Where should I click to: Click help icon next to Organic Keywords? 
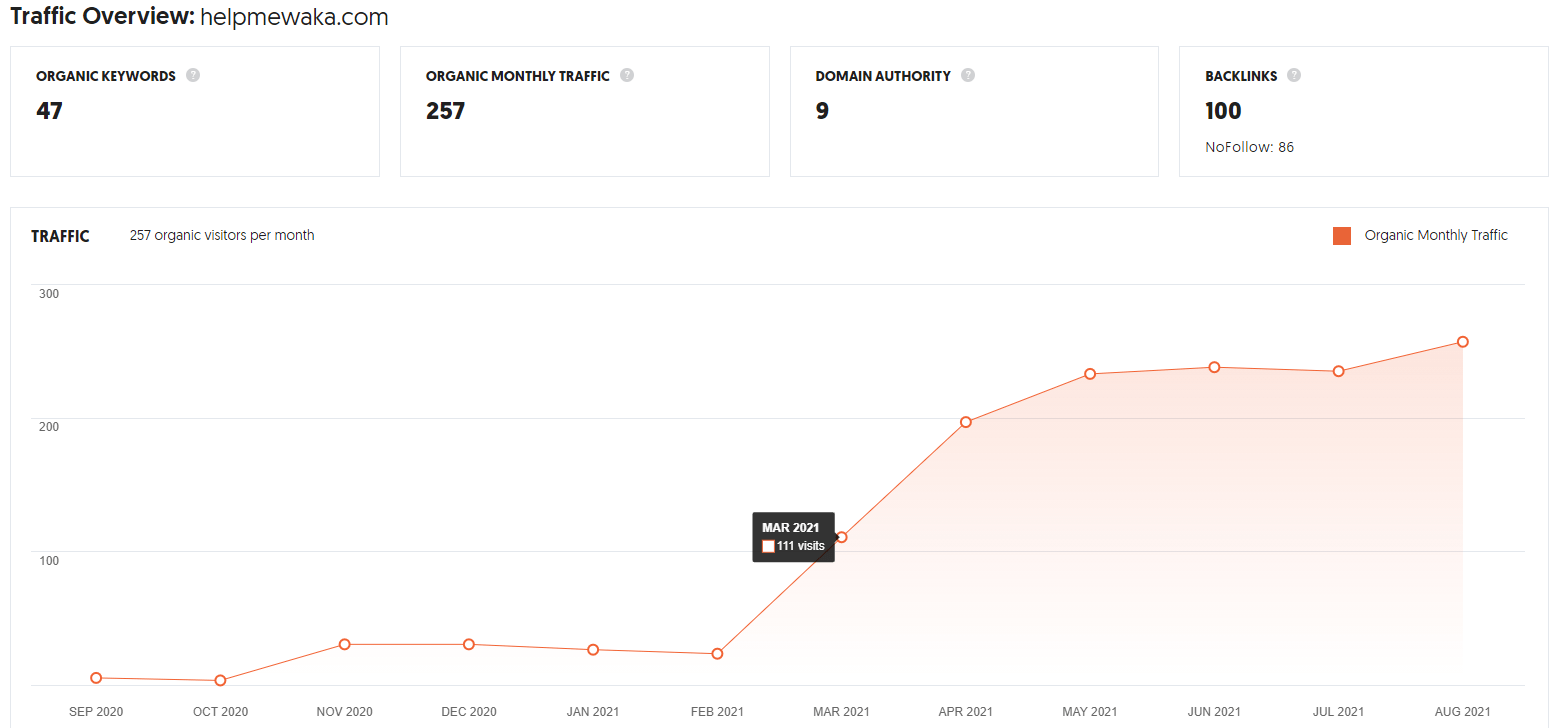[x=193, y=75]
